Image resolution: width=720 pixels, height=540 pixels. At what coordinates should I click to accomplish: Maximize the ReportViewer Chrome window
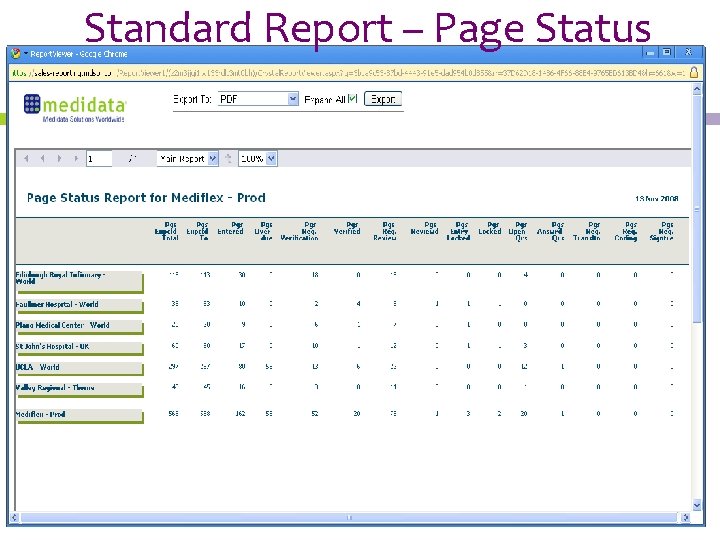pos(667,52)
